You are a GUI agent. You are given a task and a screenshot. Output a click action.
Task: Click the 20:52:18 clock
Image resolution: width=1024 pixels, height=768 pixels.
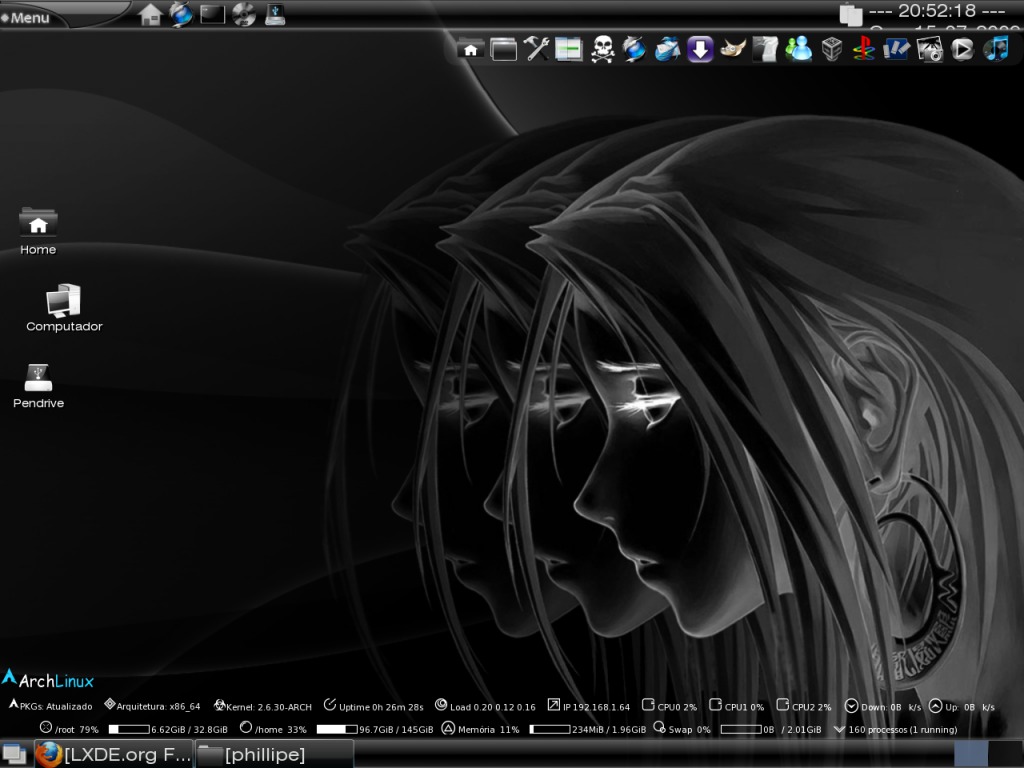tap(936, 11)
